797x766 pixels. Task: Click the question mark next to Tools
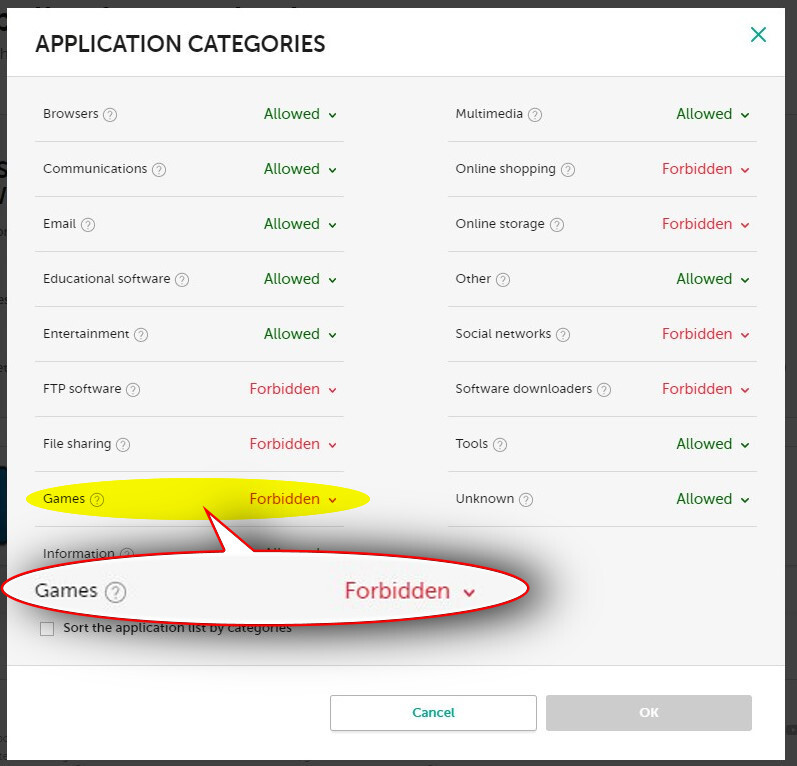[500, 445]
